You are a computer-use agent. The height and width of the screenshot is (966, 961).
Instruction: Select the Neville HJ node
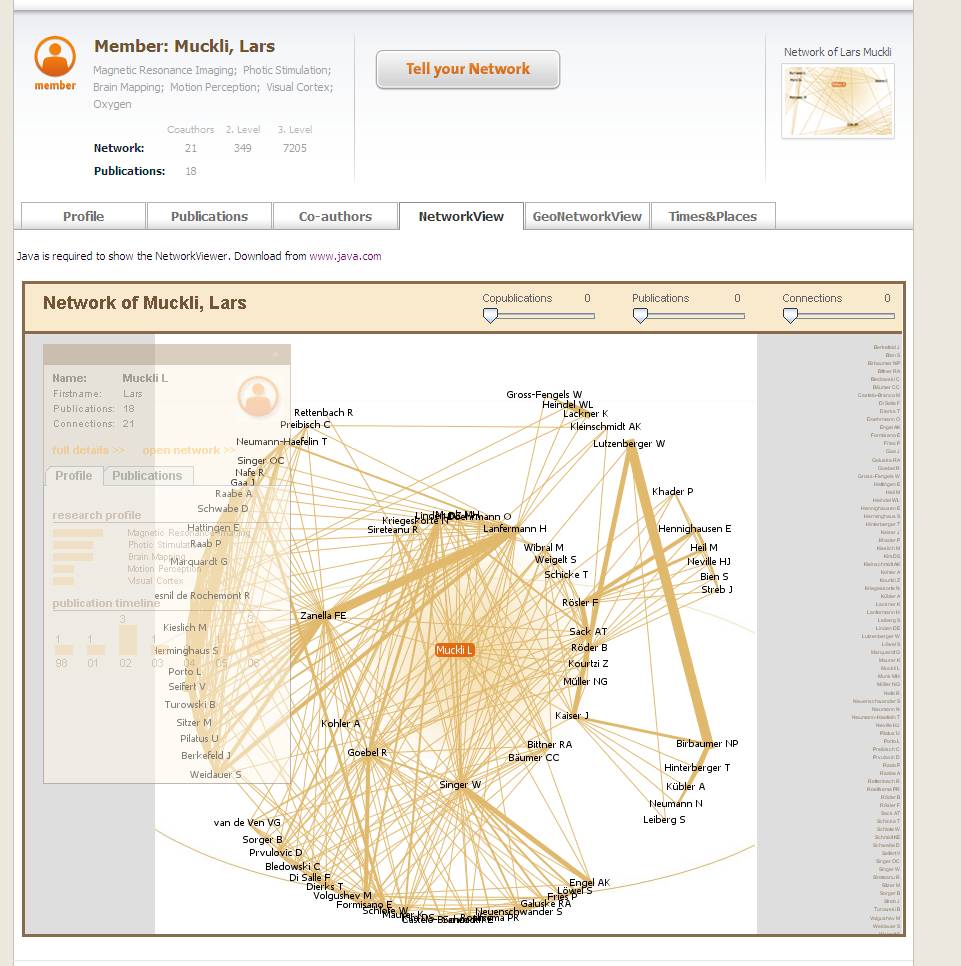tap(709, 561)
